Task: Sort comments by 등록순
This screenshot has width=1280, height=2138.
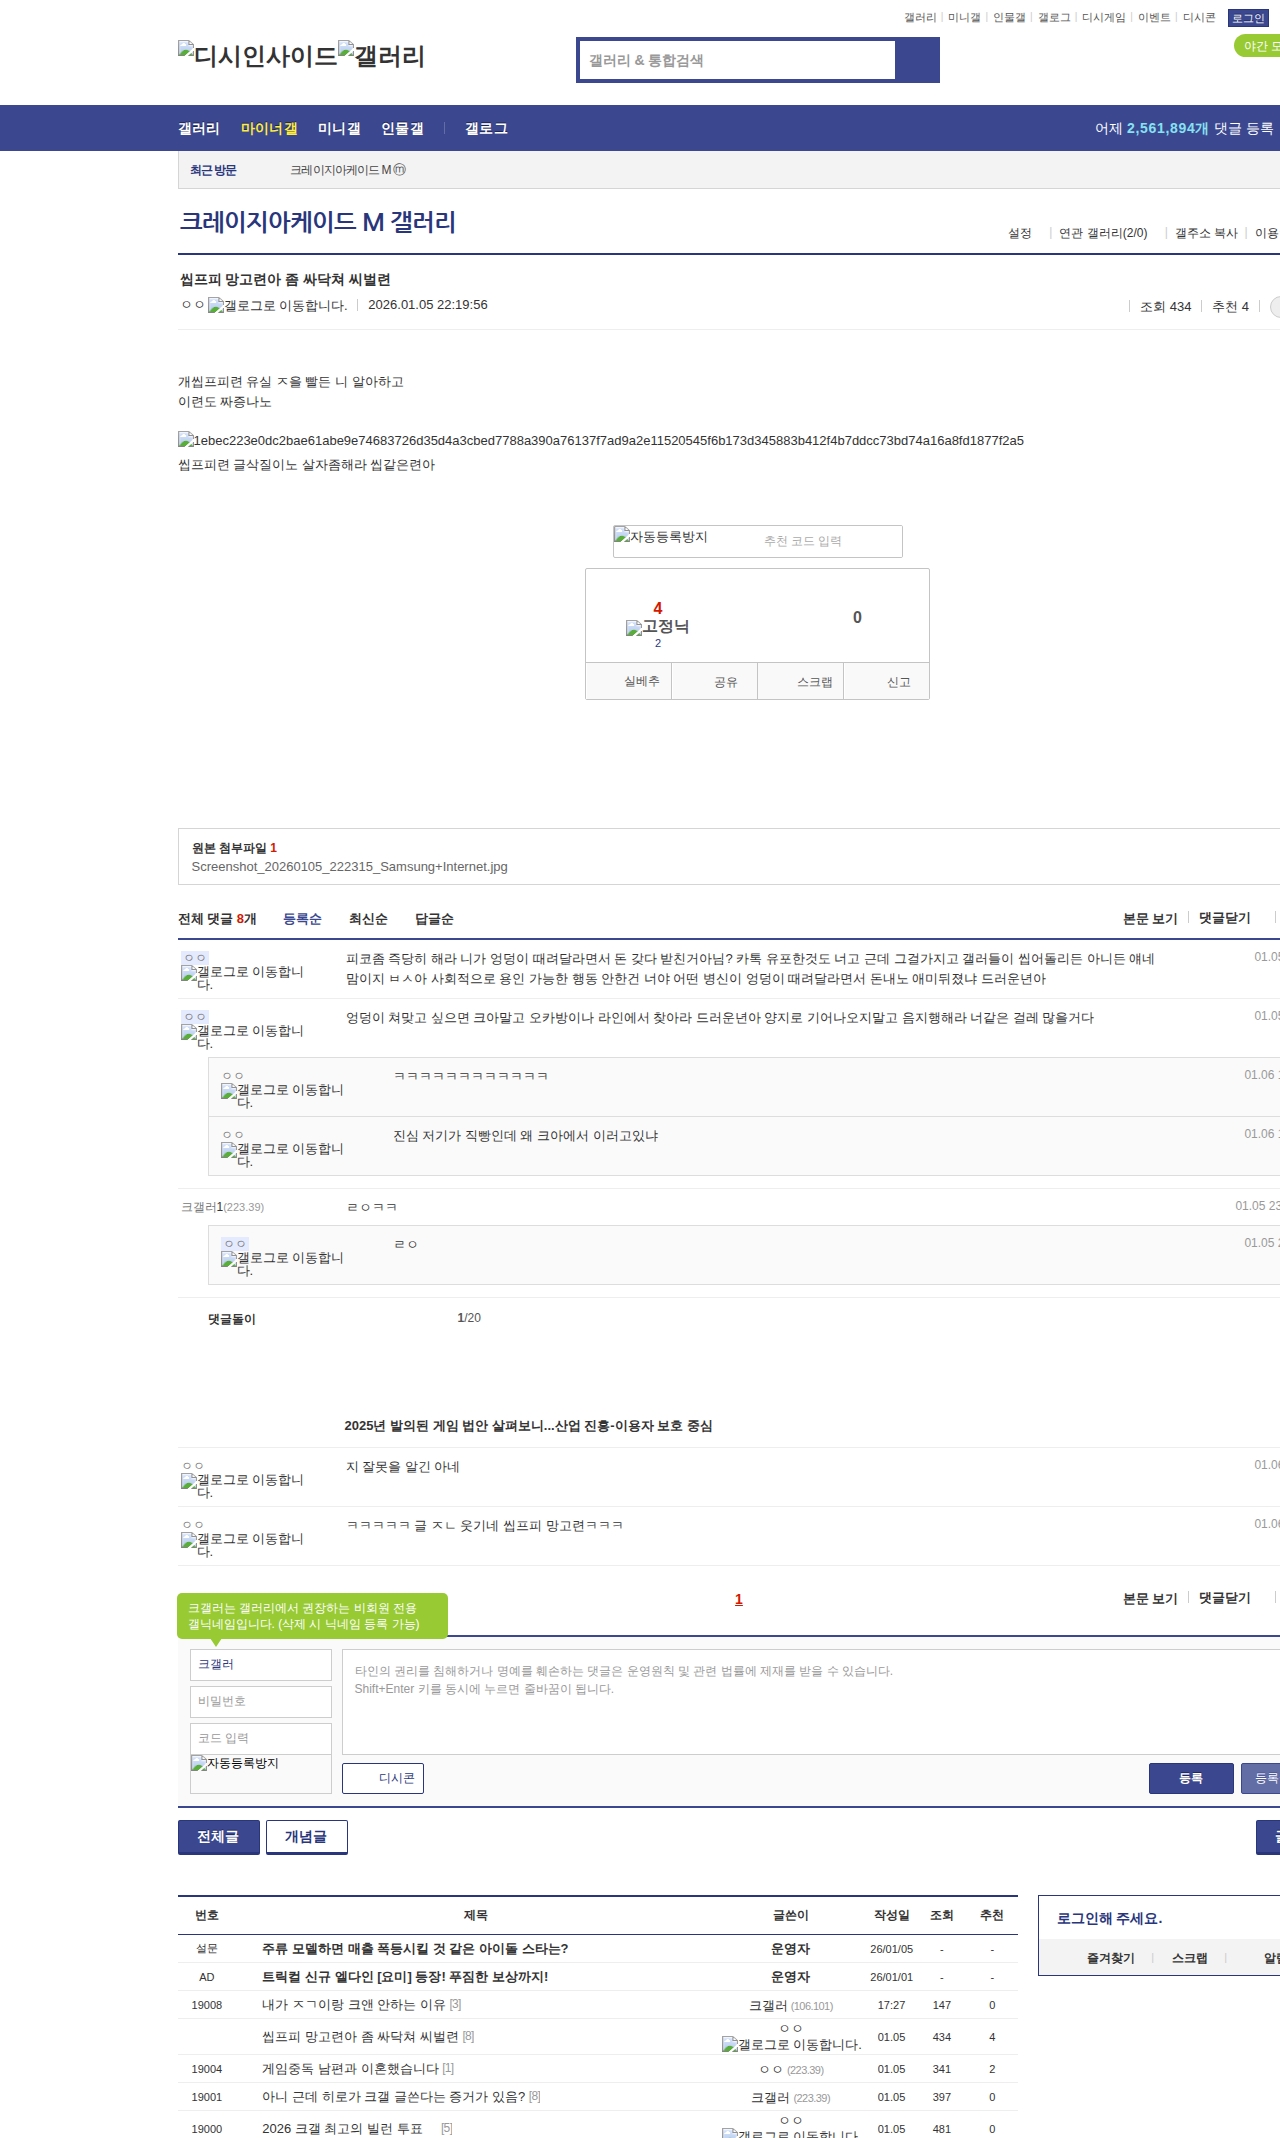Action: (302, 919)
